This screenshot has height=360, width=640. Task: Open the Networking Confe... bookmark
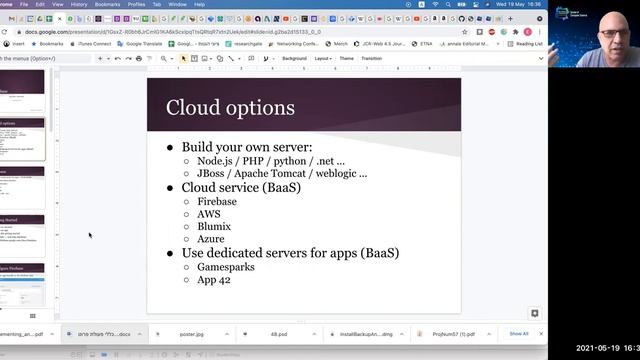293,44
